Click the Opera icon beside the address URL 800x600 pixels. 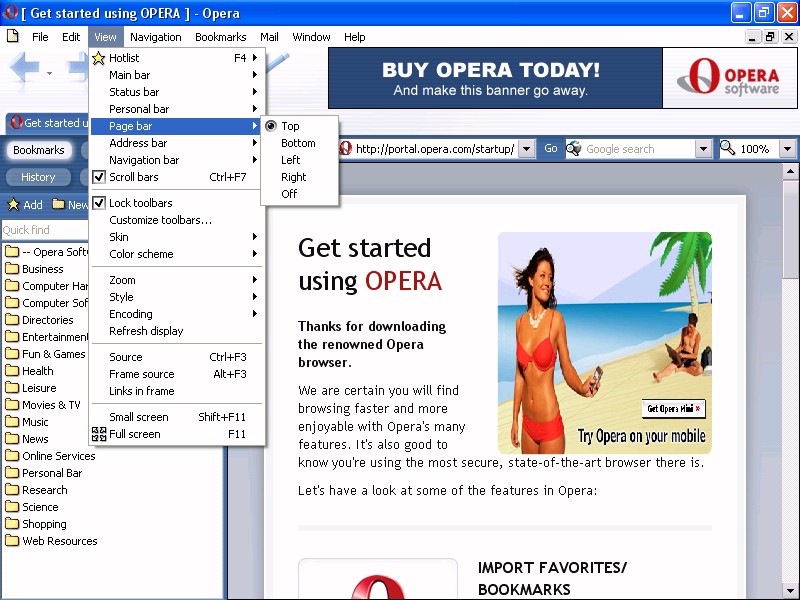pyautogui.click(x=345, y=148)
